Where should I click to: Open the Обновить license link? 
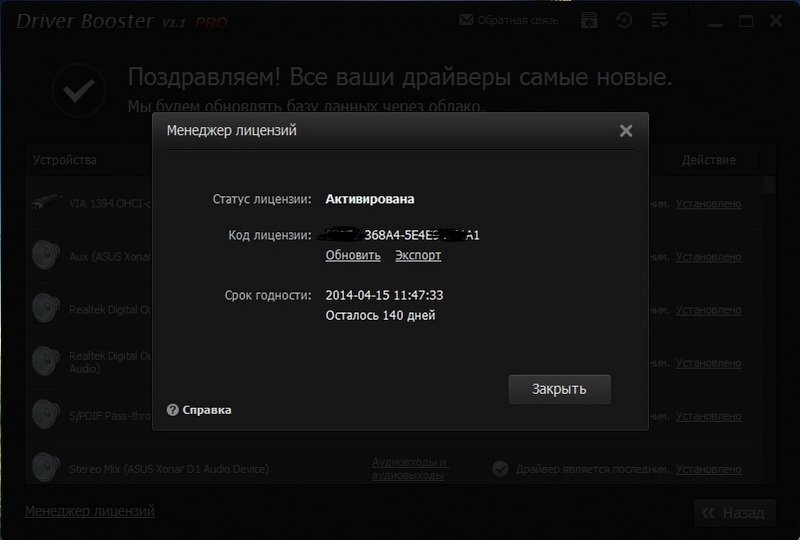tap(353, 255)
